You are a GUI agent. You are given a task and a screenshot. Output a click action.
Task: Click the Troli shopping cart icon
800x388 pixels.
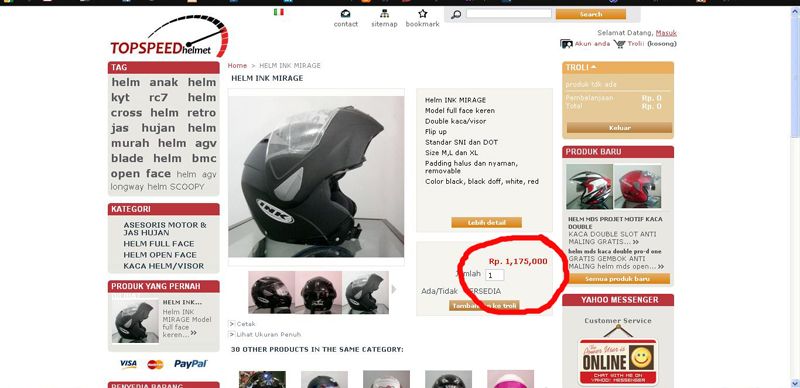[619, 44]
